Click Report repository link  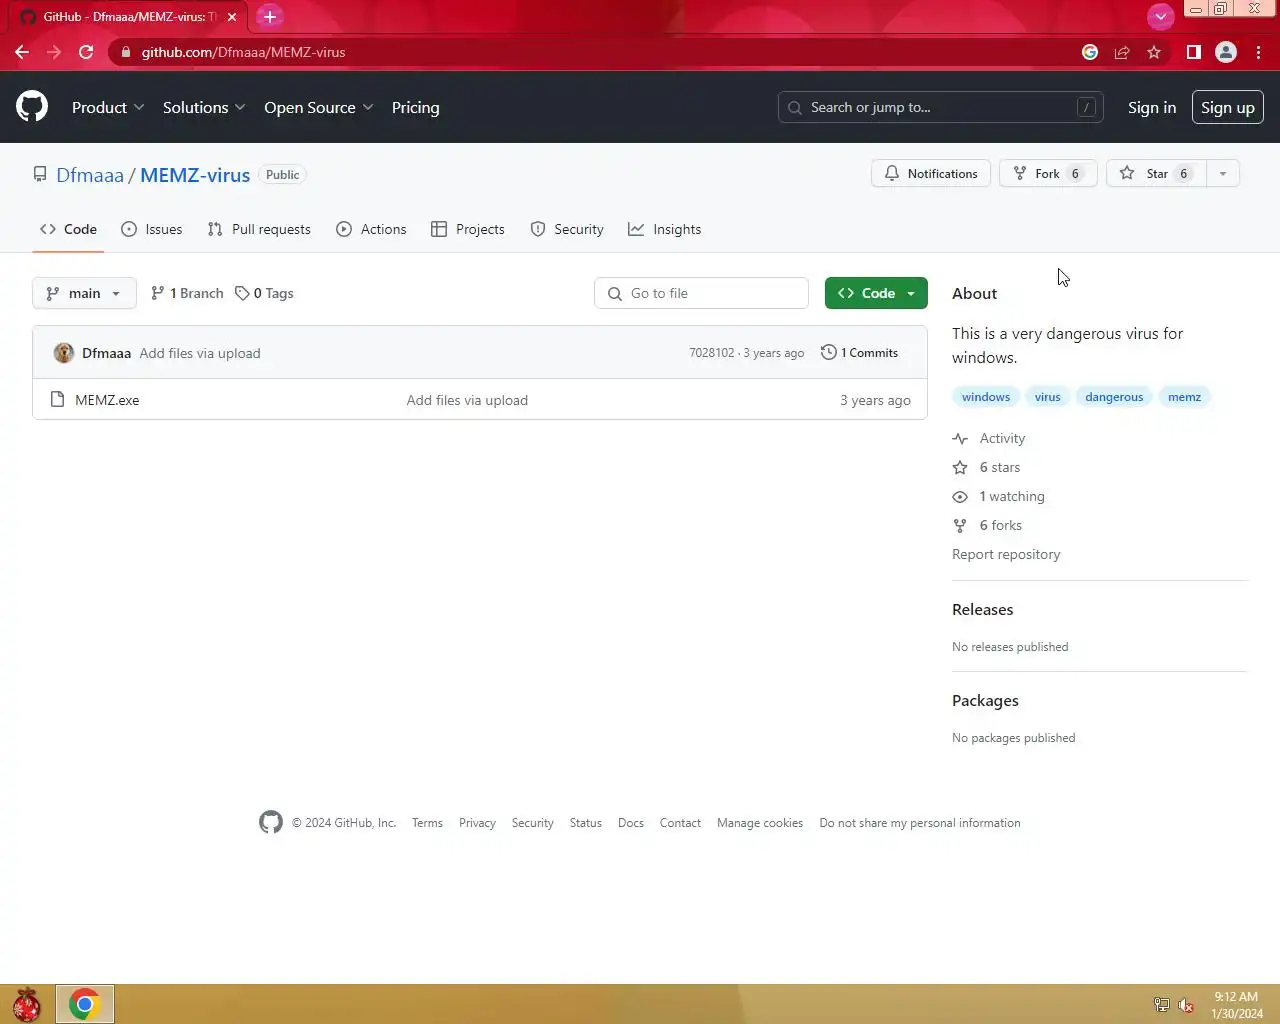[x=1006, y=554]
